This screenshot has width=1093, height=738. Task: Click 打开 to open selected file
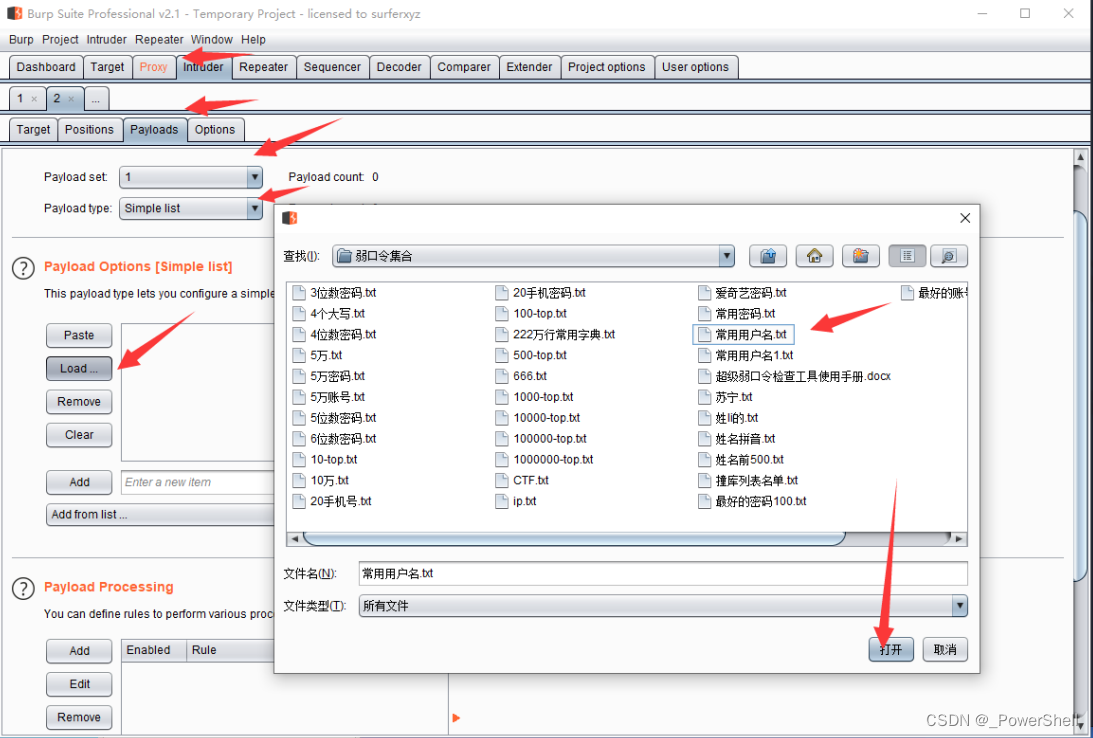[x=891, y=649]
